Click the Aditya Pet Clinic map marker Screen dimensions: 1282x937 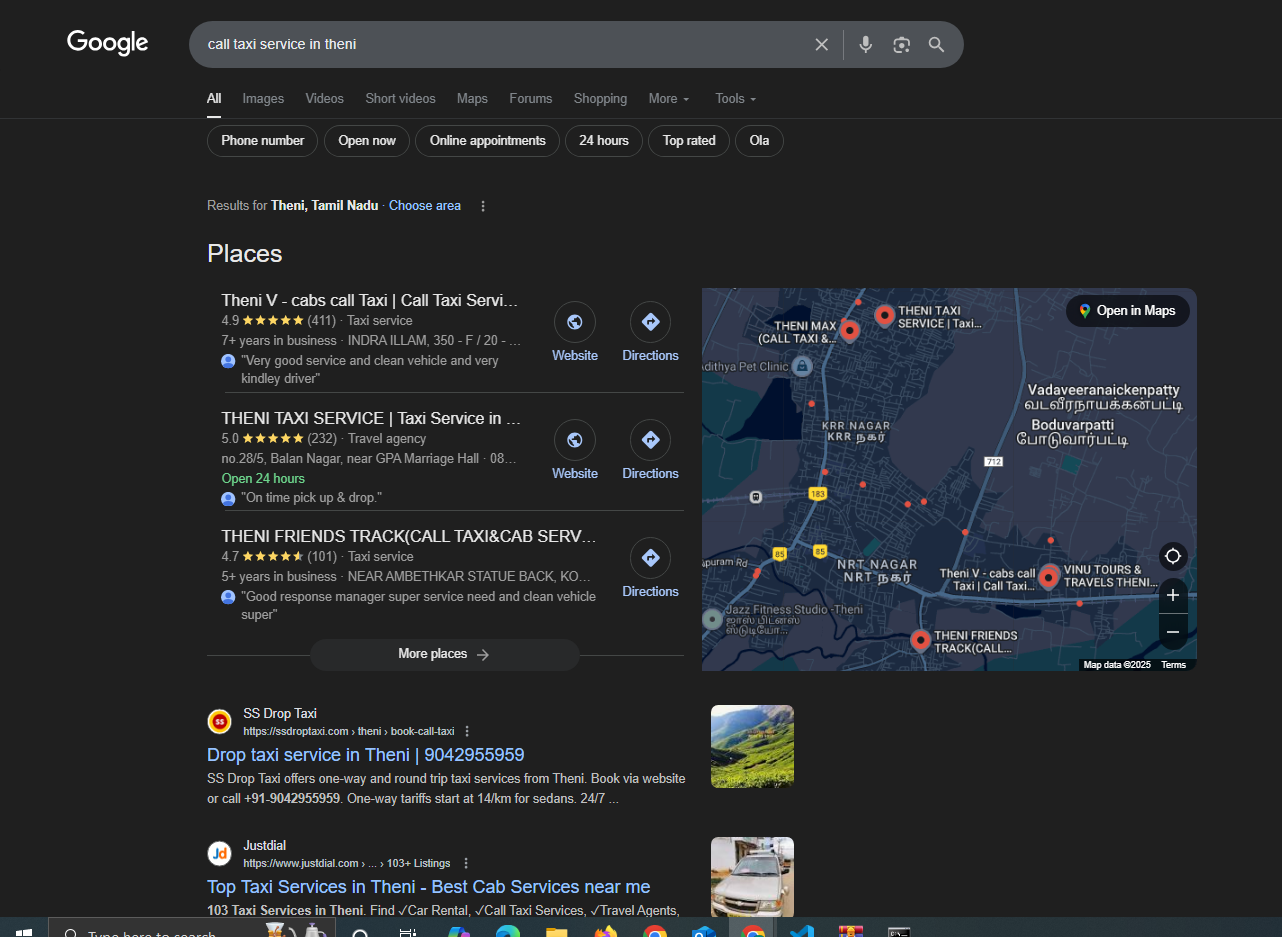(802, 366)
